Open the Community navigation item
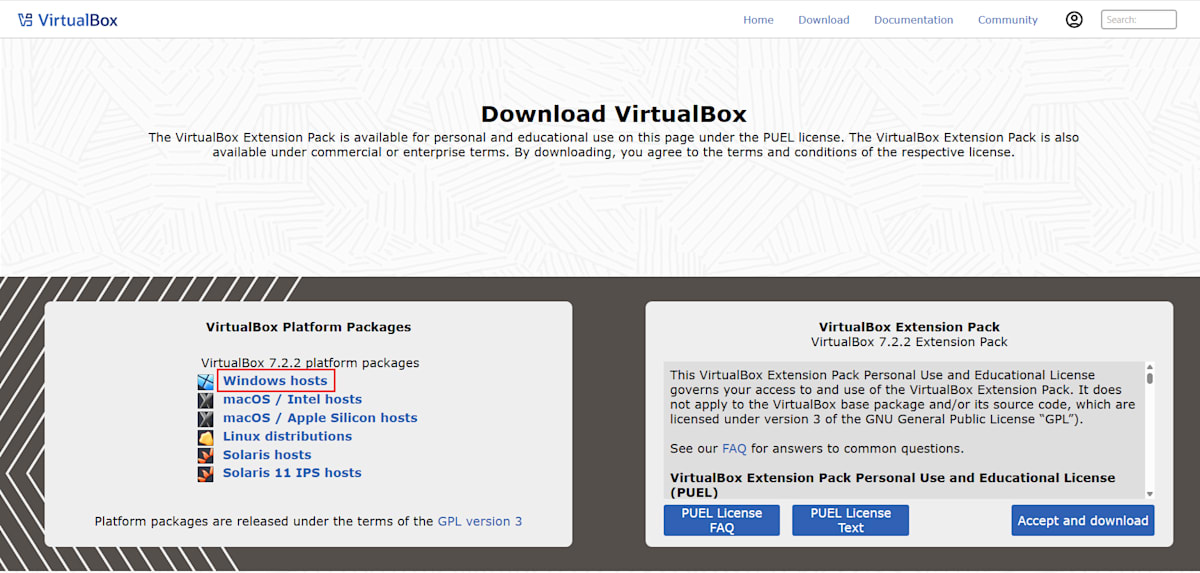The height and width of the screenshot is (573, 1200). (x=1008, y=20)
